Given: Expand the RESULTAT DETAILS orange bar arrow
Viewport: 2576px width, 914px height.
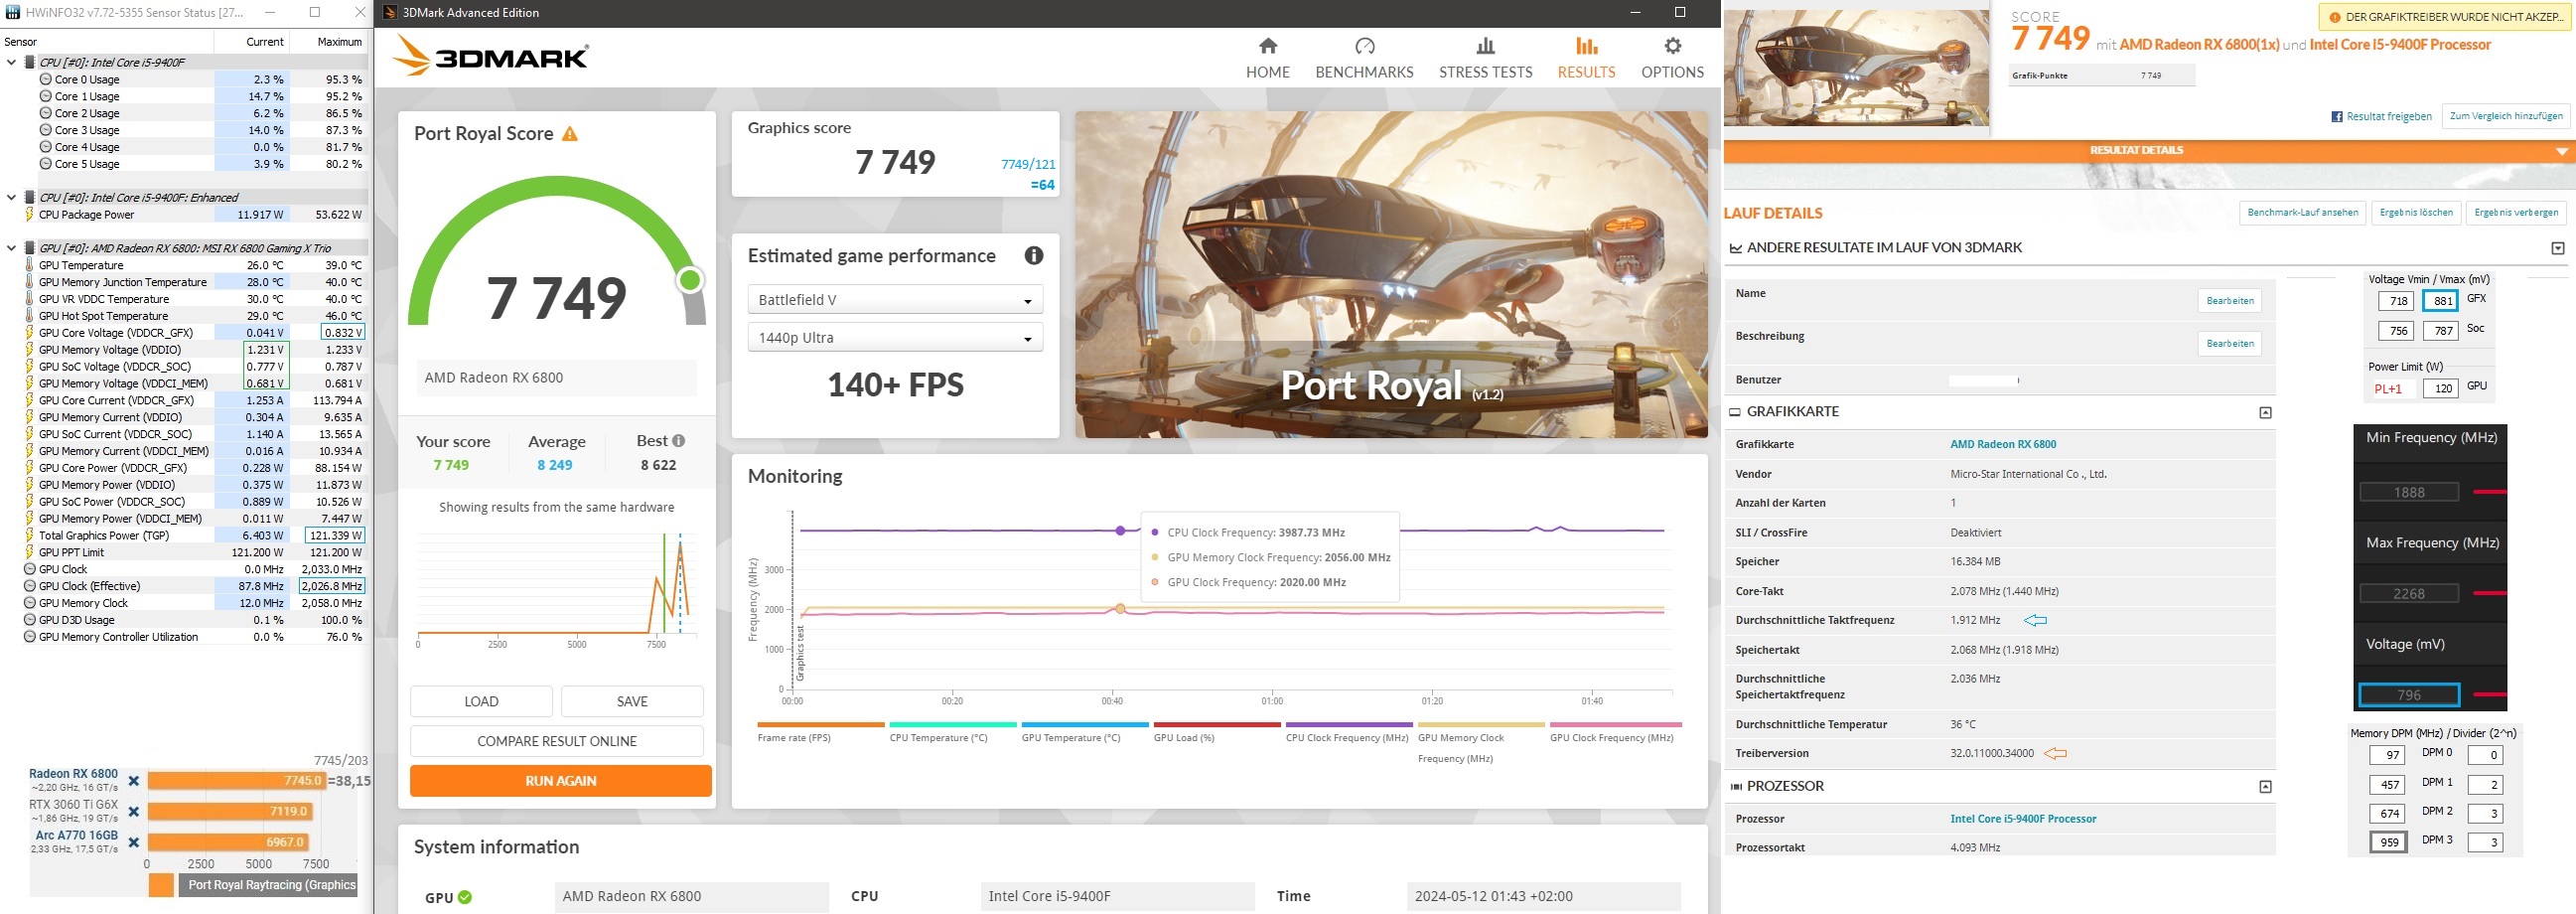Looking at the screenshot, I should click(2561, 152).
